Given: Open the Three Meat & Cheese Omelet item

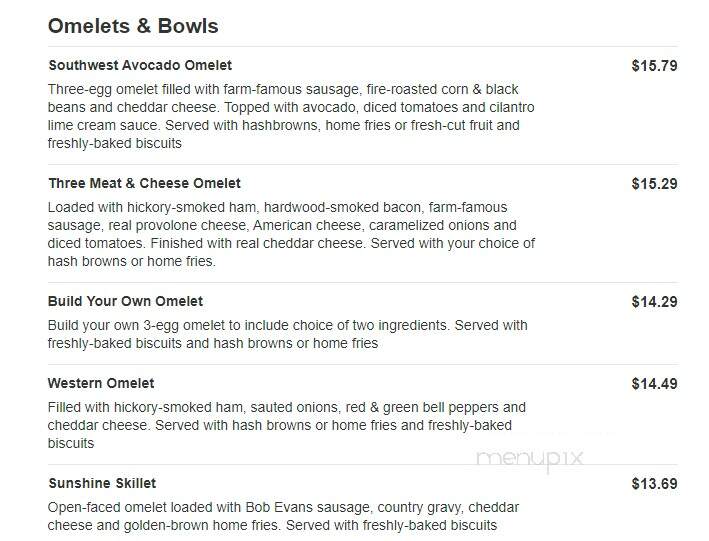Looking at the screenshot, I should (x=145, y=183).
